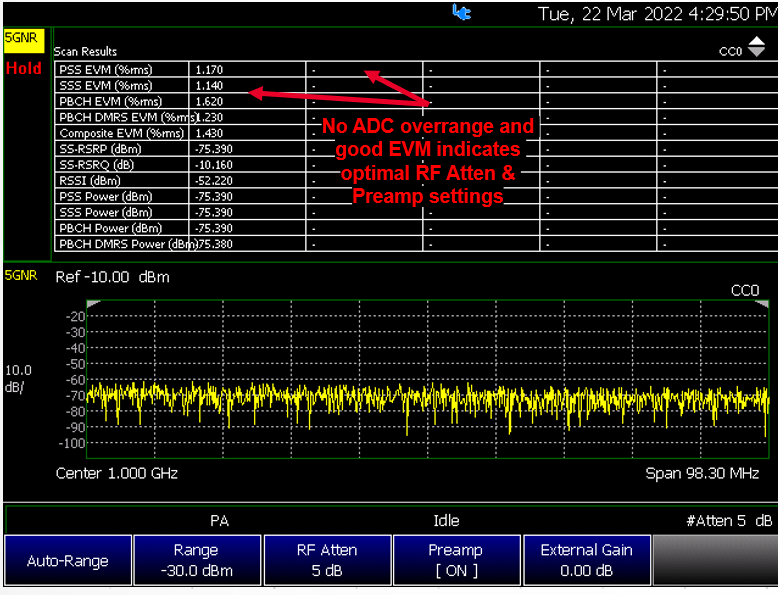Viewport: 778px width, 595px height.
Task: Select the RSSI (dBm) row label
Action: pos(90,181)
